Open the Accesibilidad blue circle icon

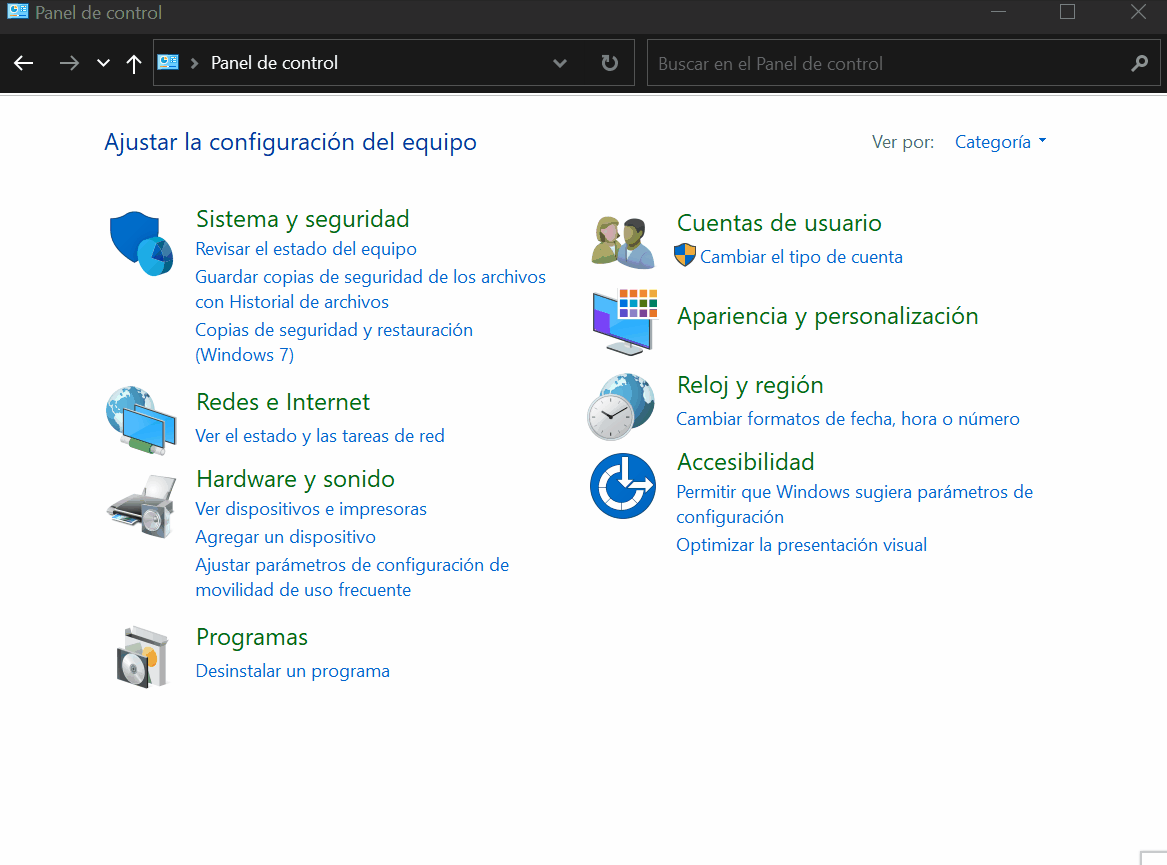tap(623, 486)
